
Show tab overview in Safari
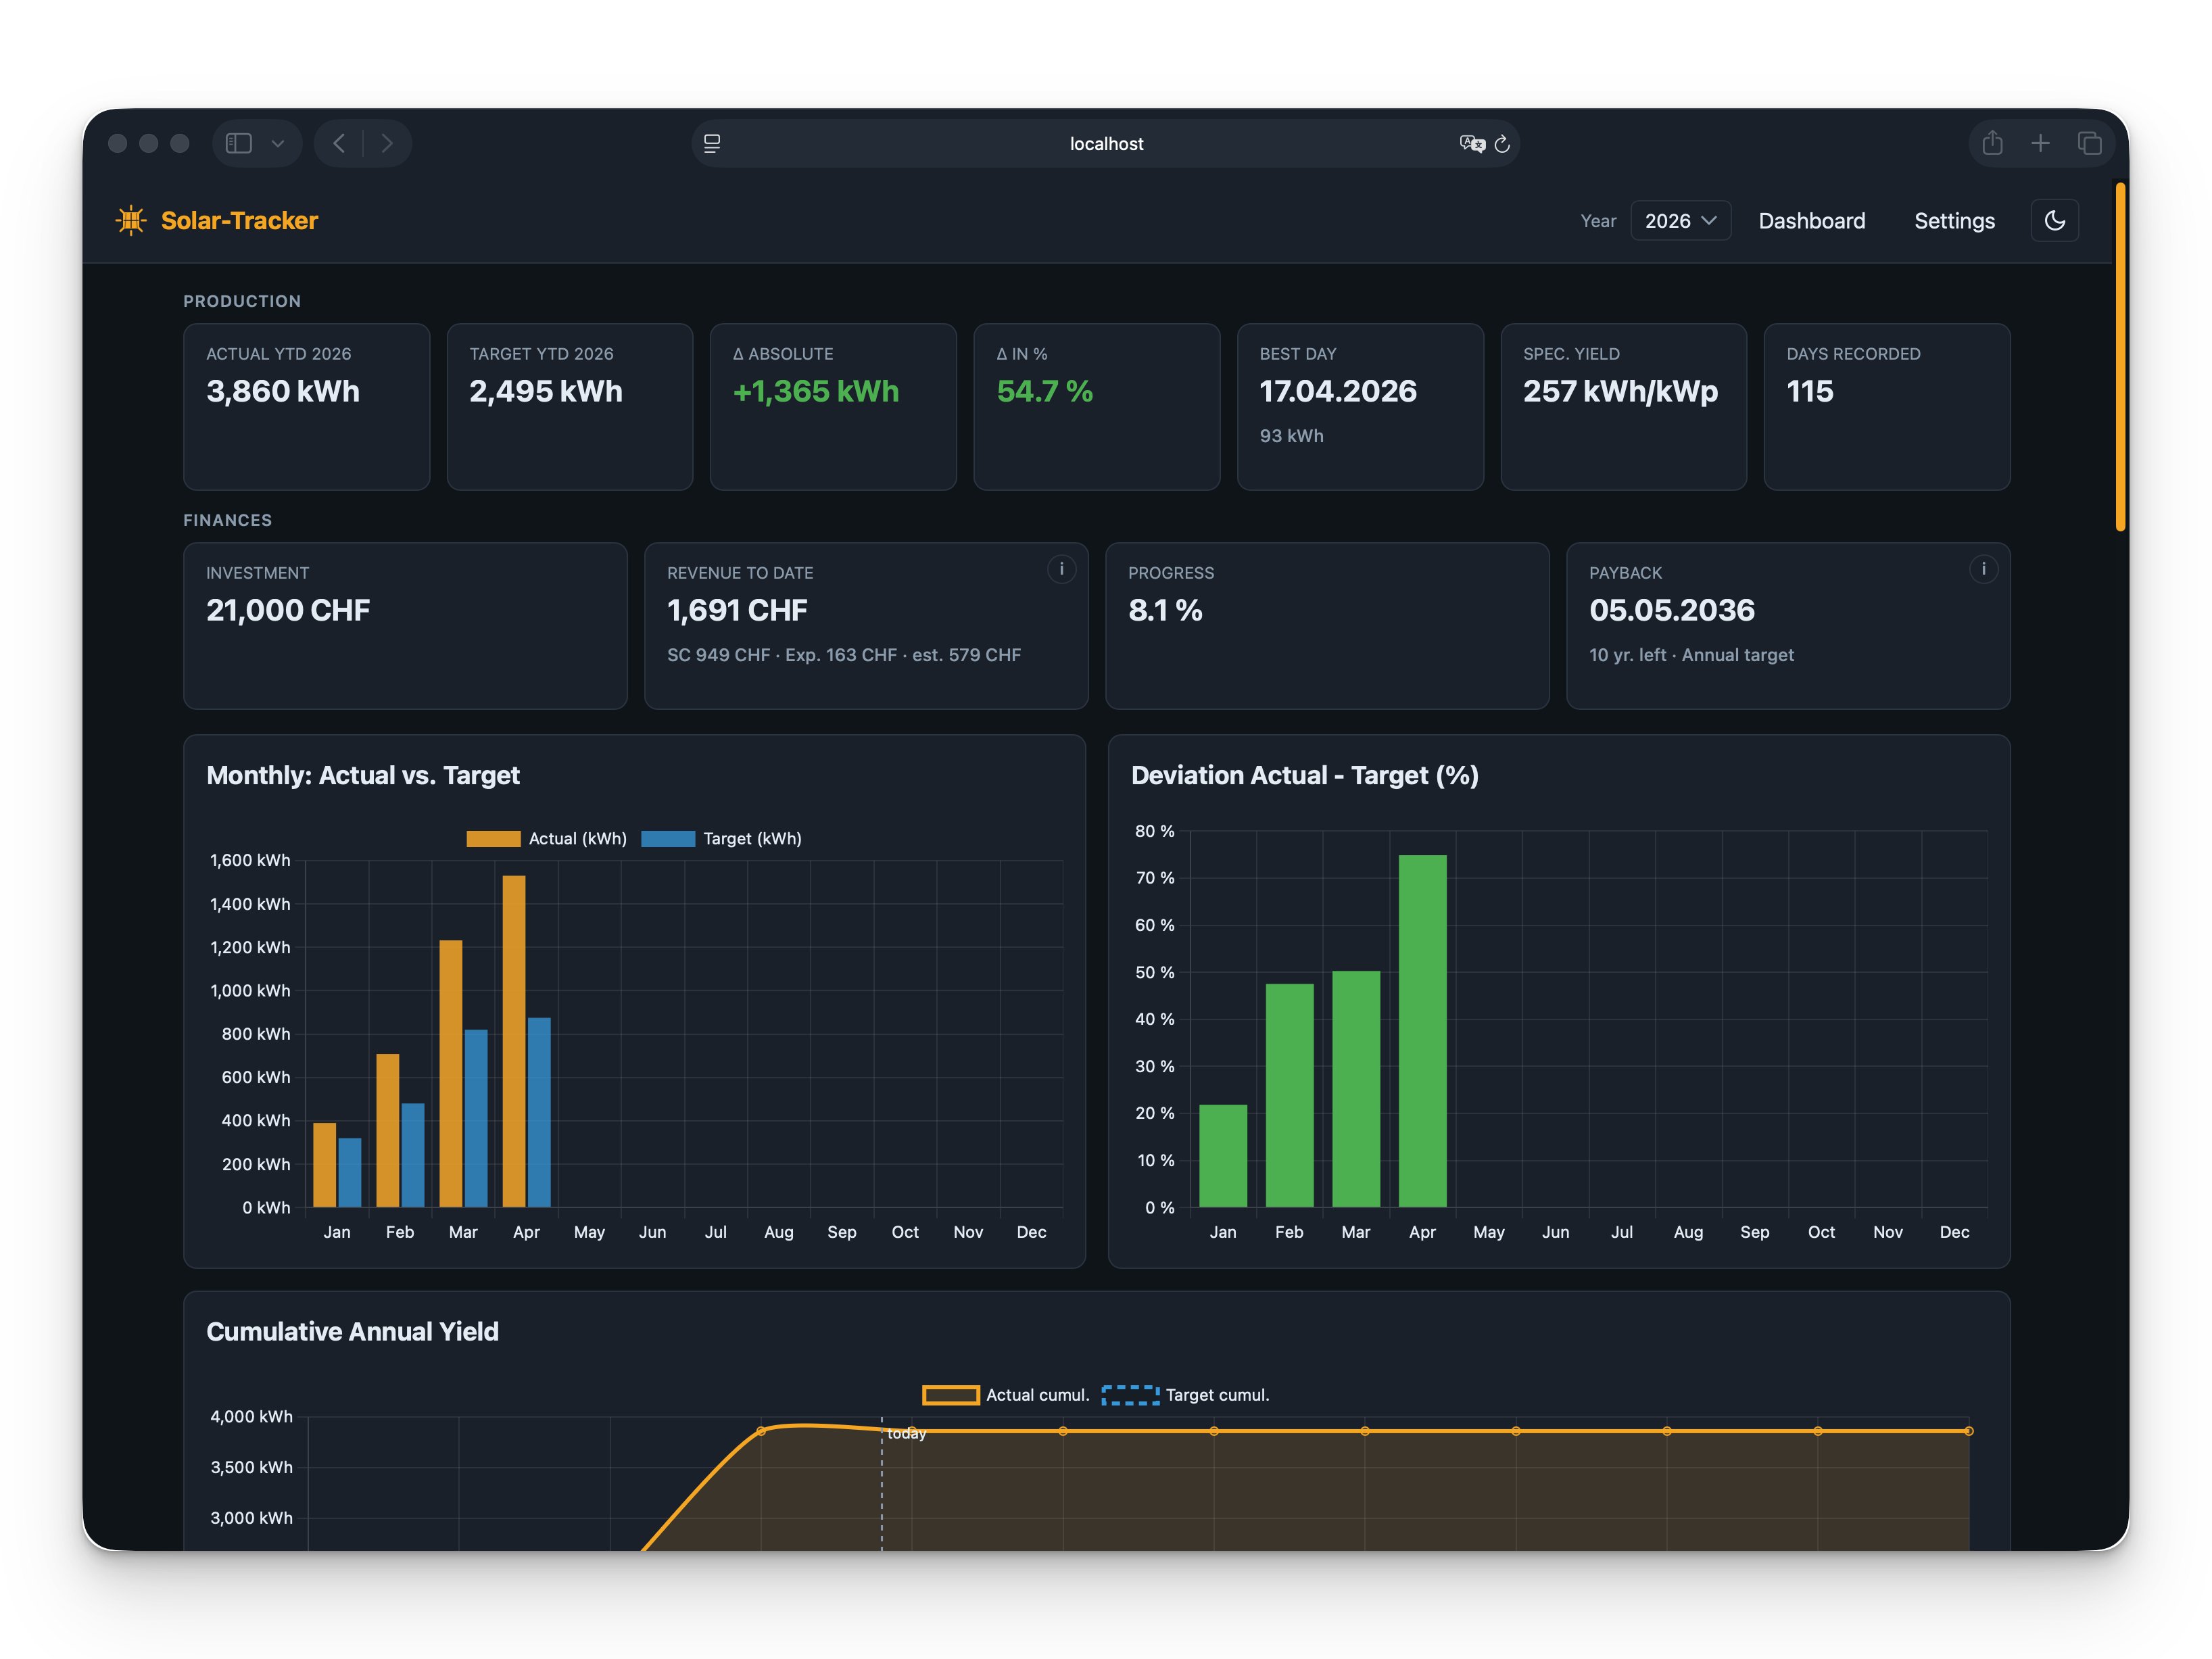click(2089, 143)
